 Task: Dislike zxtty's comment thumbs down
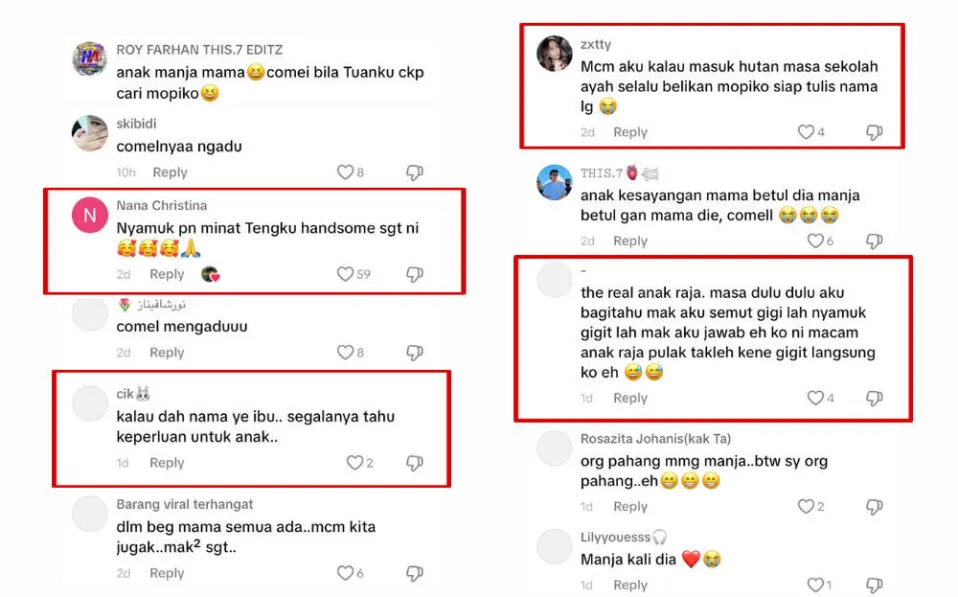(874, 133)
